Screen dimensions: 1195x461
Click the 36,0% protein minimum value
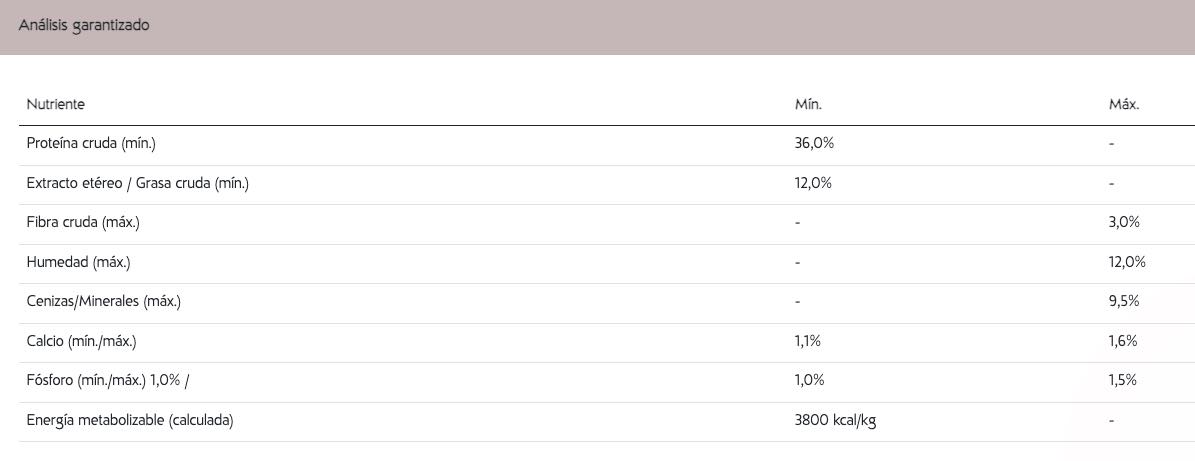coord(814,143)
